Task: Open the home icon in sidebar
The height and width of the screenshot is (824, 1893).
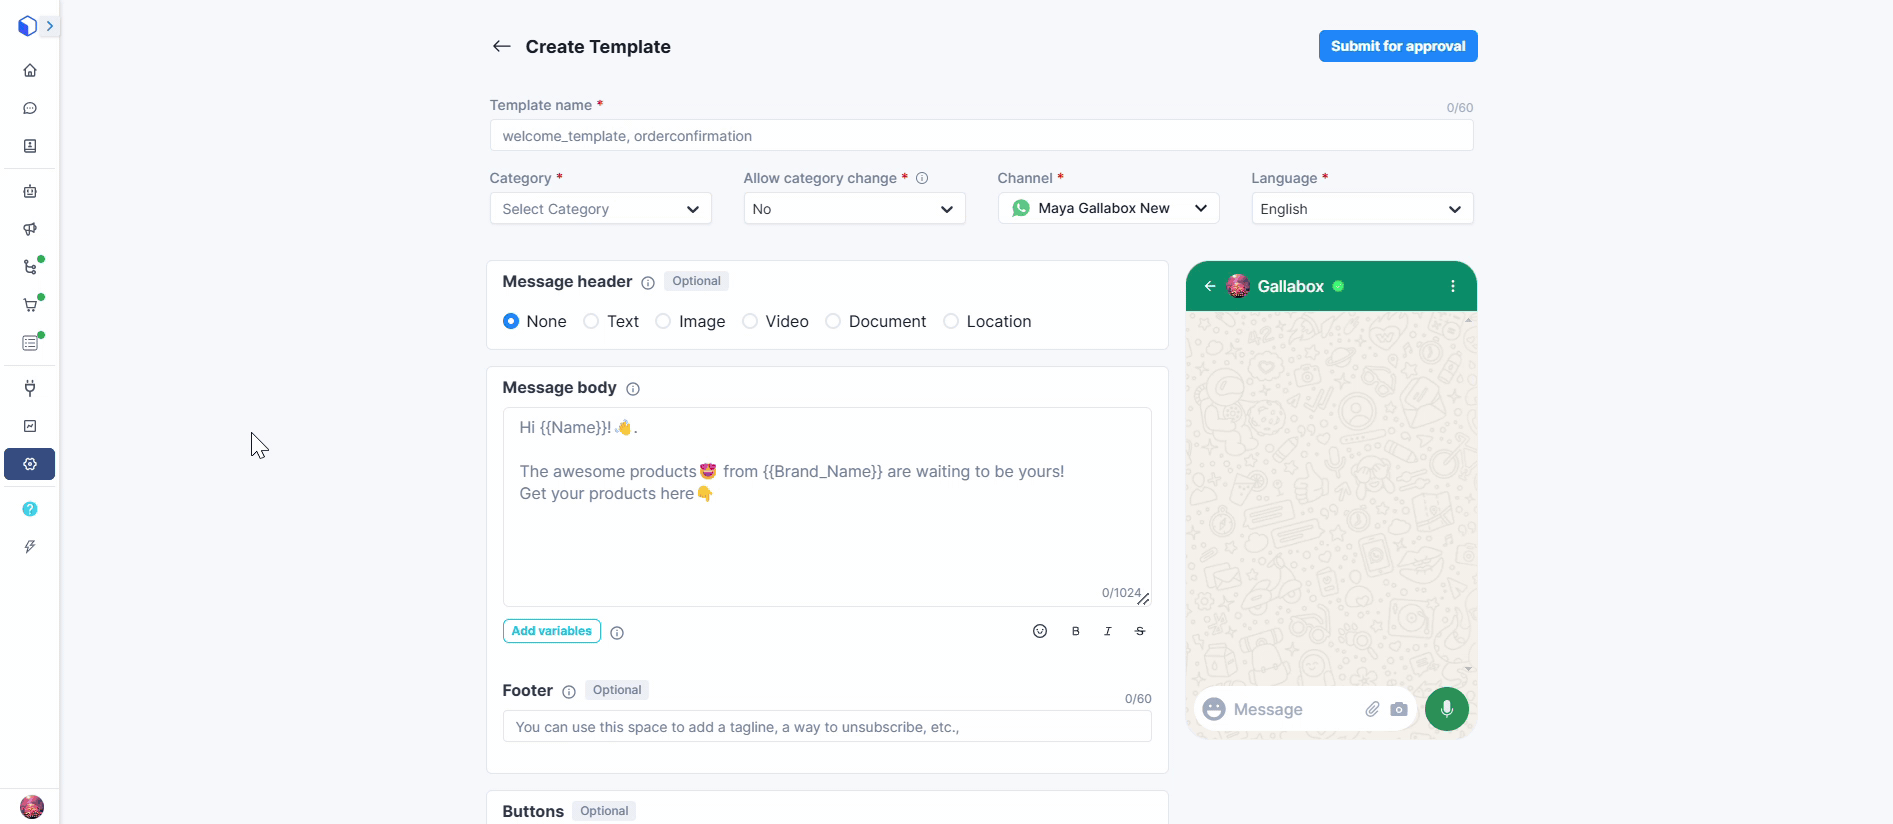Action: pos(30,70)
